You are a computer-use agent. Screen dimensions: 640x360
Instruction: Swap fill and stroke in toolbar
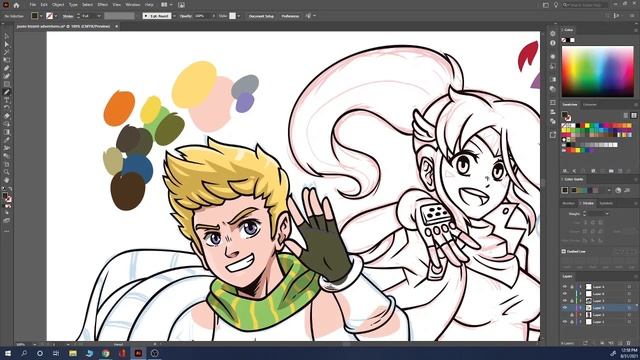10,189
